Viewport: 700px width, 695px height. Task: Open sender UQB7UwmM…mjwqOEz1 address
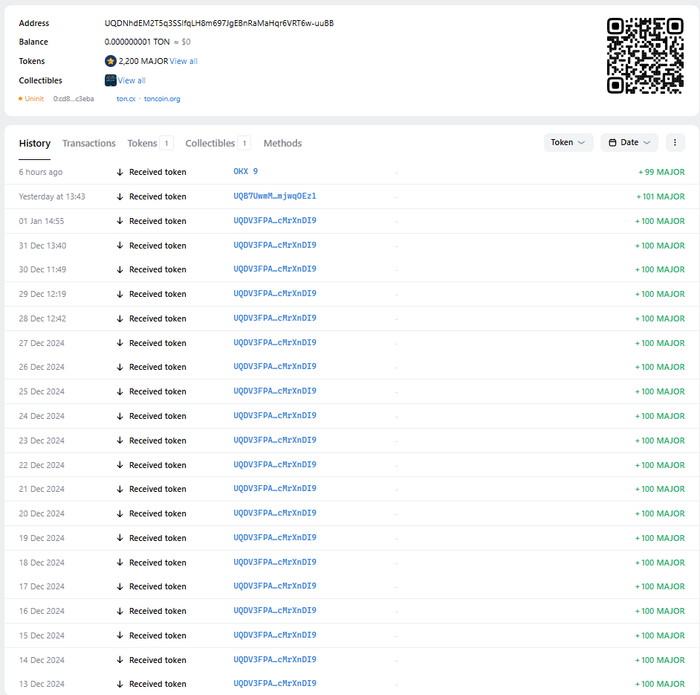click(x=275, y=196)
